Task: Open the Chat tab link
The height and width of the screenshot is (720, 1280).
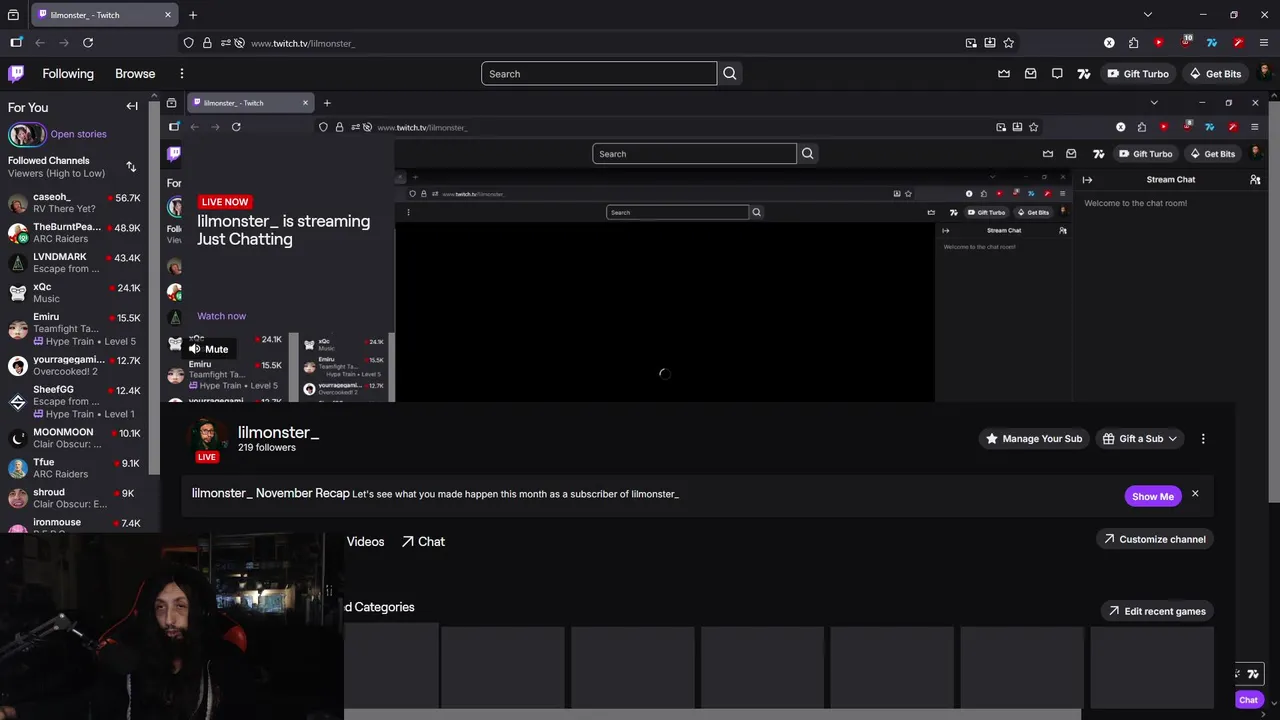Action: [423, 541]
